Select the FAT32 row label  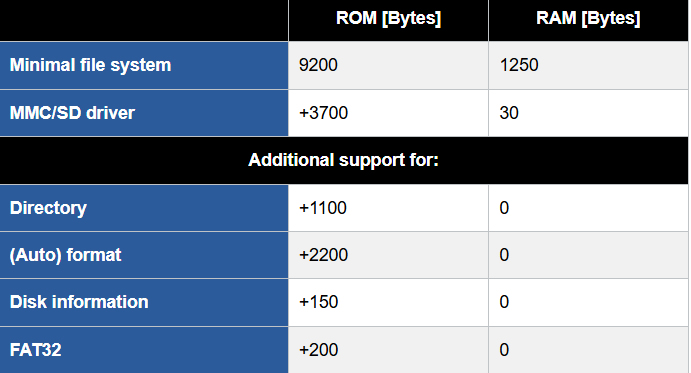(x=35, y=350)
